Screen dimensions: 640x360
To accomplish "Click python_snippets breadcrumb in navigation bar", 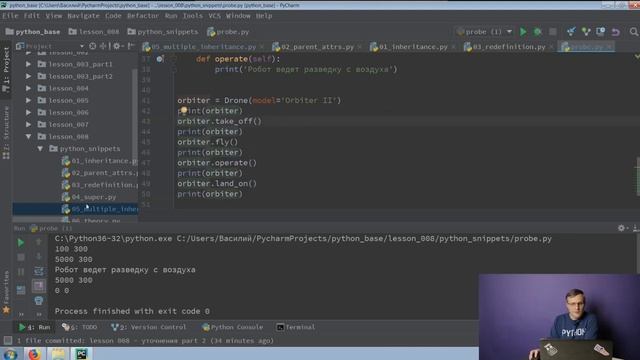I will click(162, 32).
